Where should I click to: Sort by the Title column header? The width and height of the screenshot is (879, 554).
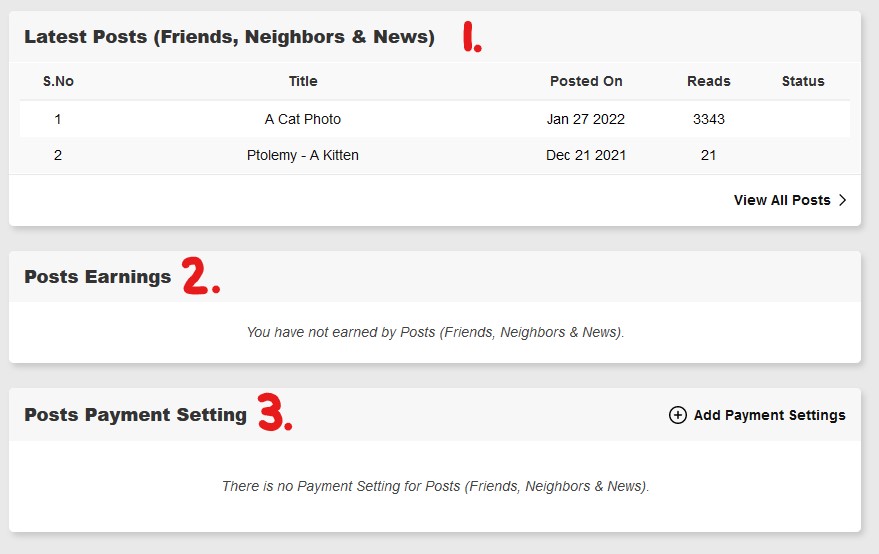click(x=303, y=81)
